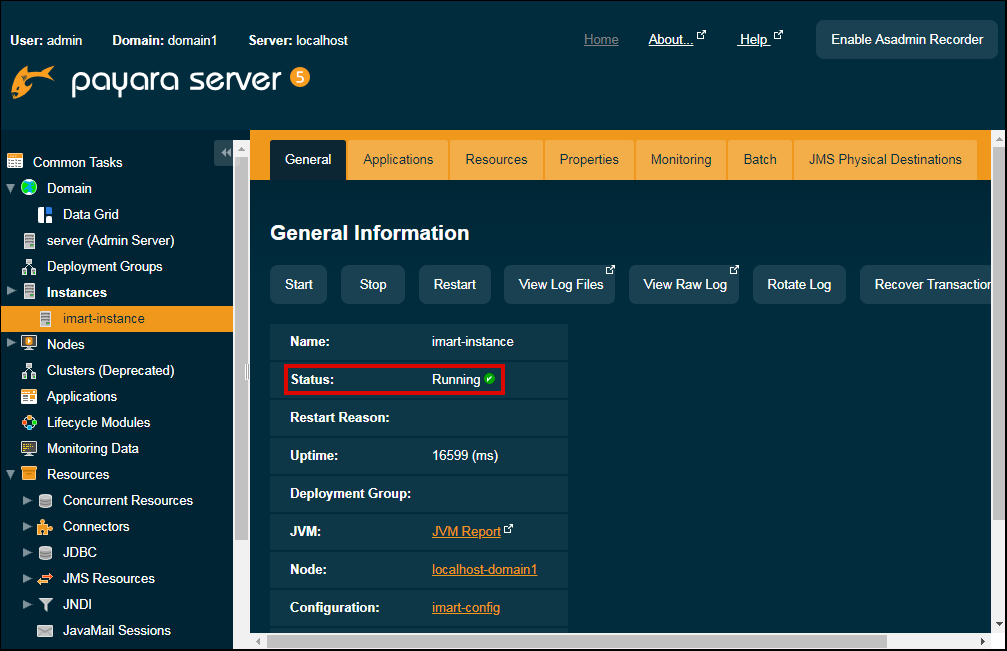This screenshot has height=651, width=1007.
Task: Click the JavaMail Sessions envelope icon
Action: [x=45, y=630]
